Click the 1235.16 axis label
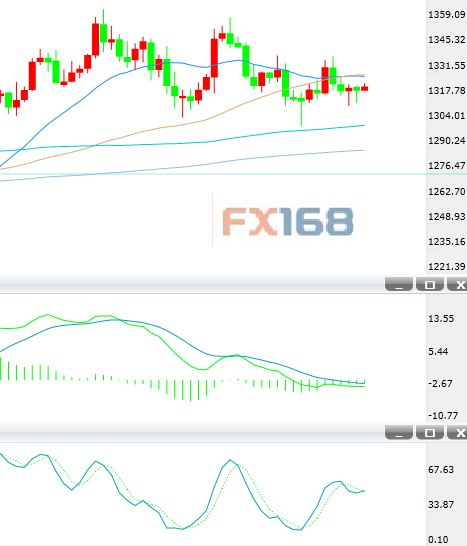467x546 pixels. pyautogui.click(x=447, y=242)
